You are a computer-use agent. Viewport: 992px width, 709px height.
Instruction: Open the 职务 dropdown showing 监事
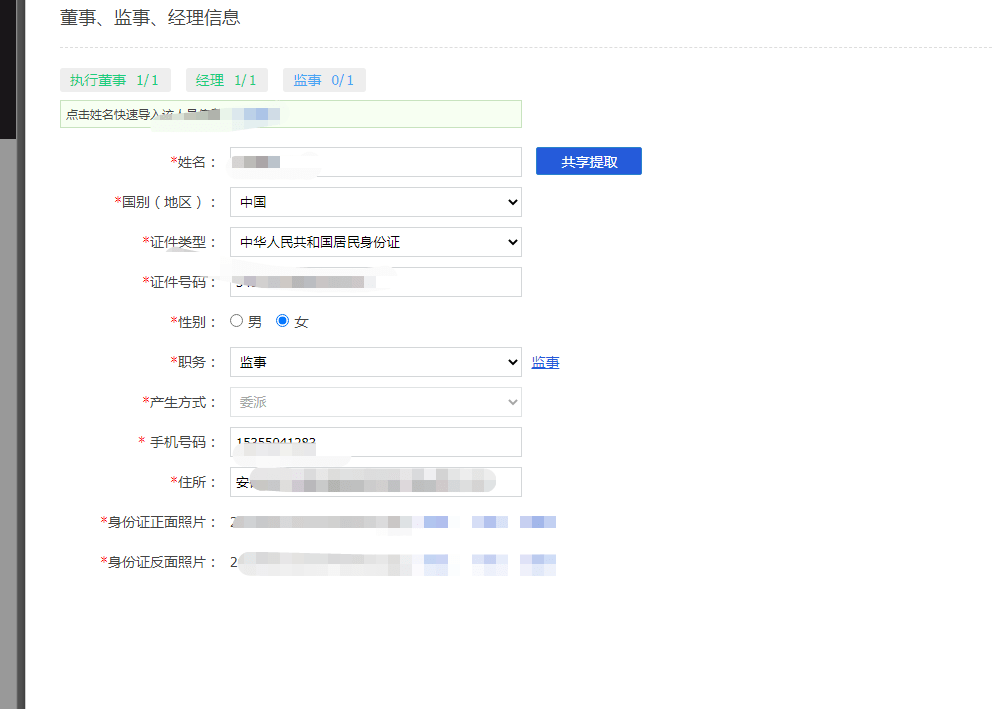point(376,362)
